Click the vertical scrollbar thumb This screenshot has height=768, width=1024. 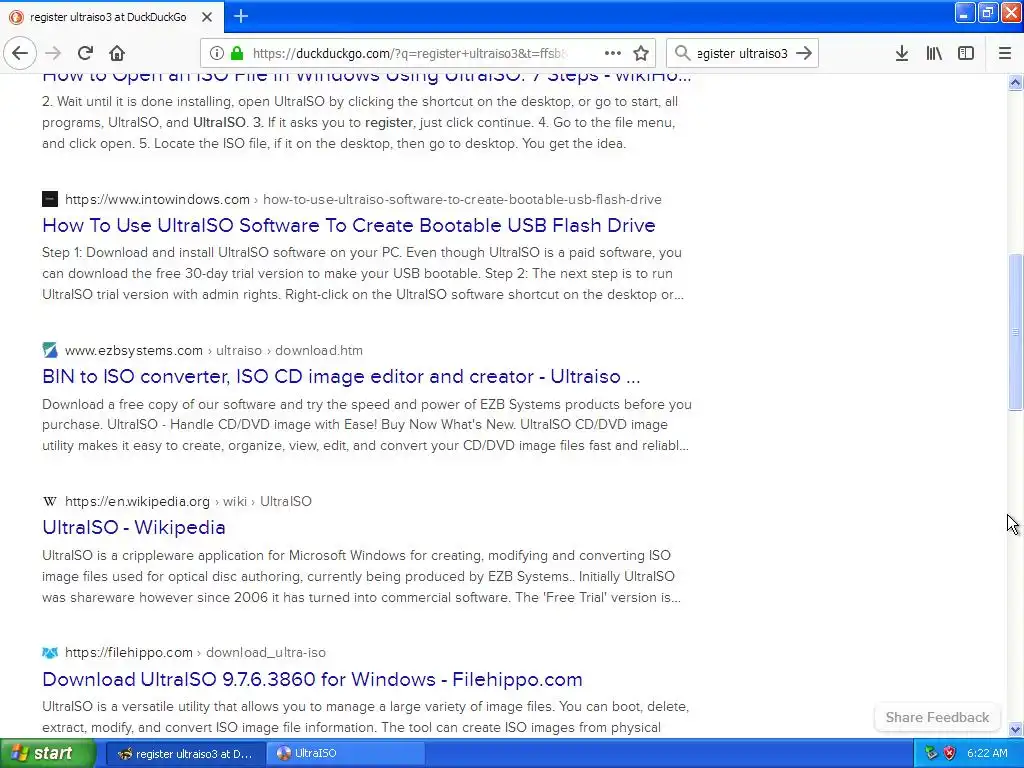[1015, 332]
